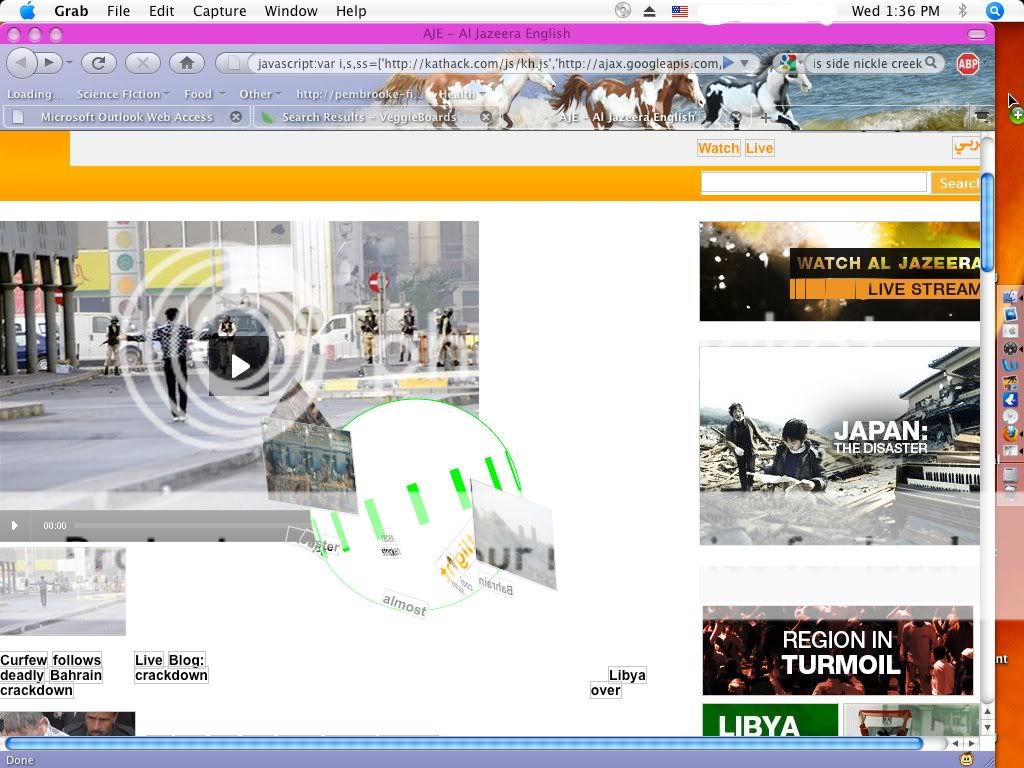
Task: Click the pembrooke bookmark link
Action: 359,94
